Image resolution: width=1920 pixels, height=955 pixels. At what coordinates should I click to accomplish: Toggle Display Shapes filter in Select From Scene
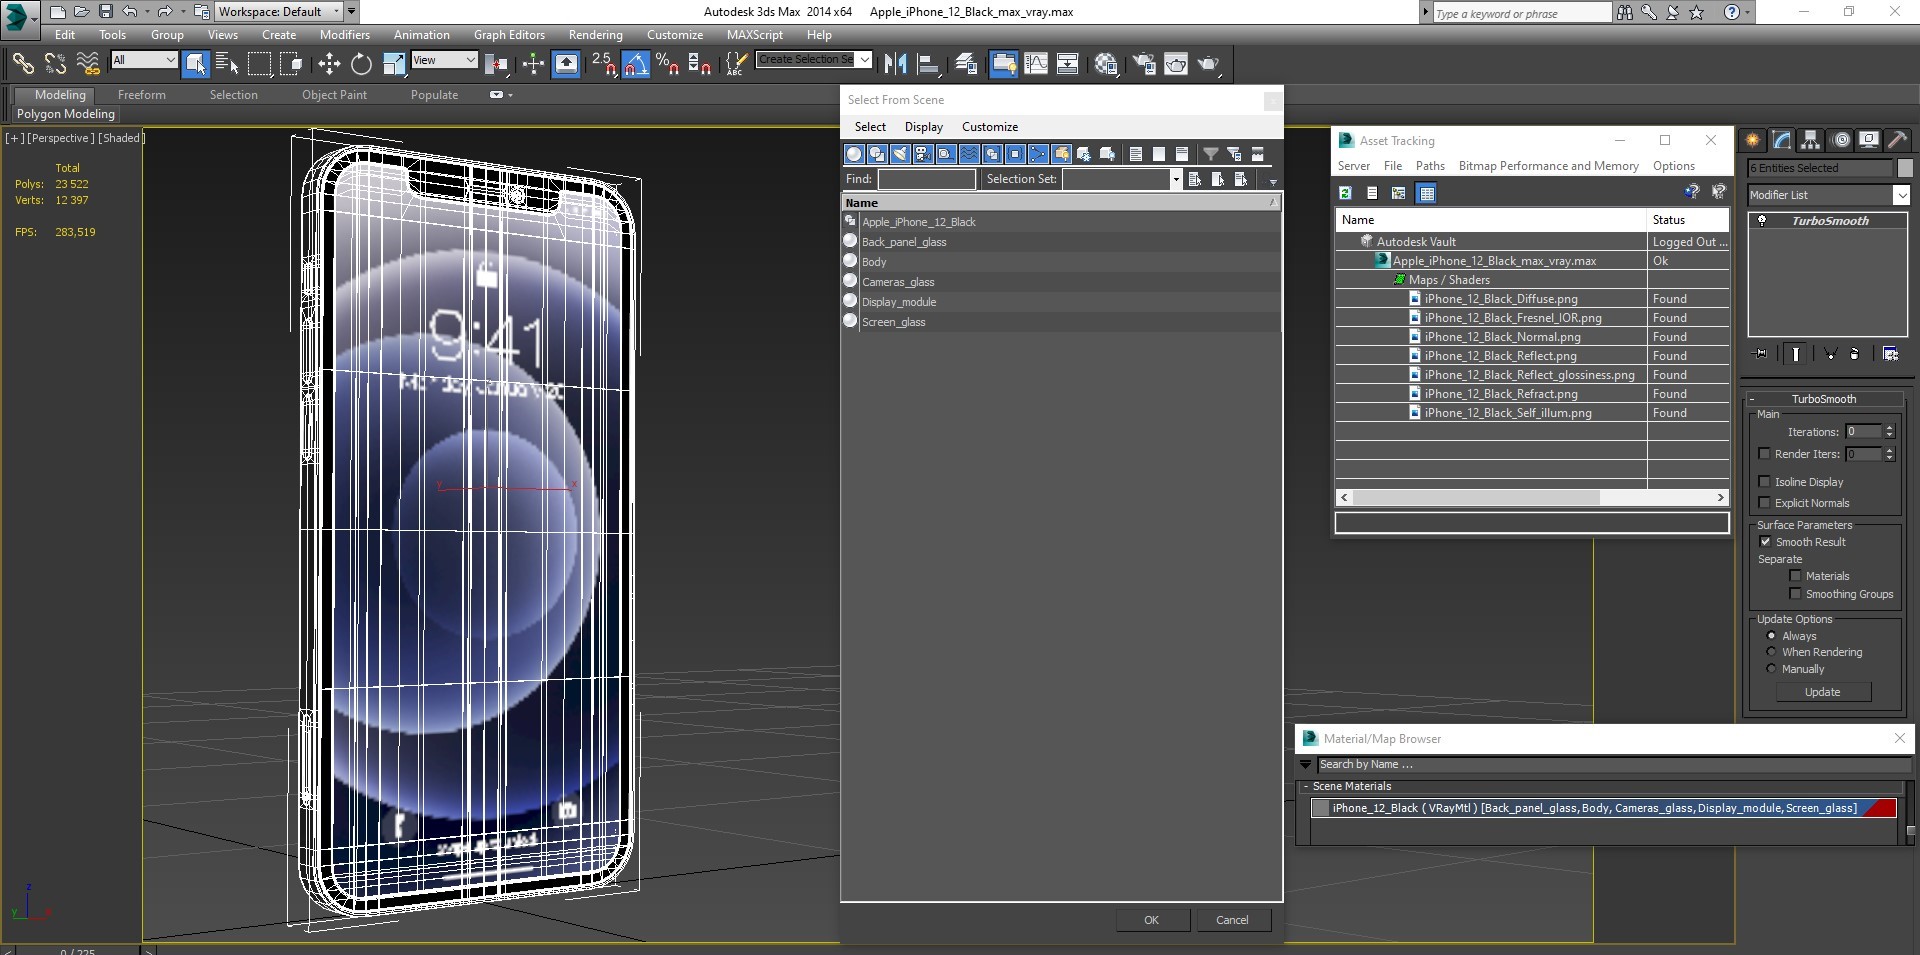click(877, 154)
